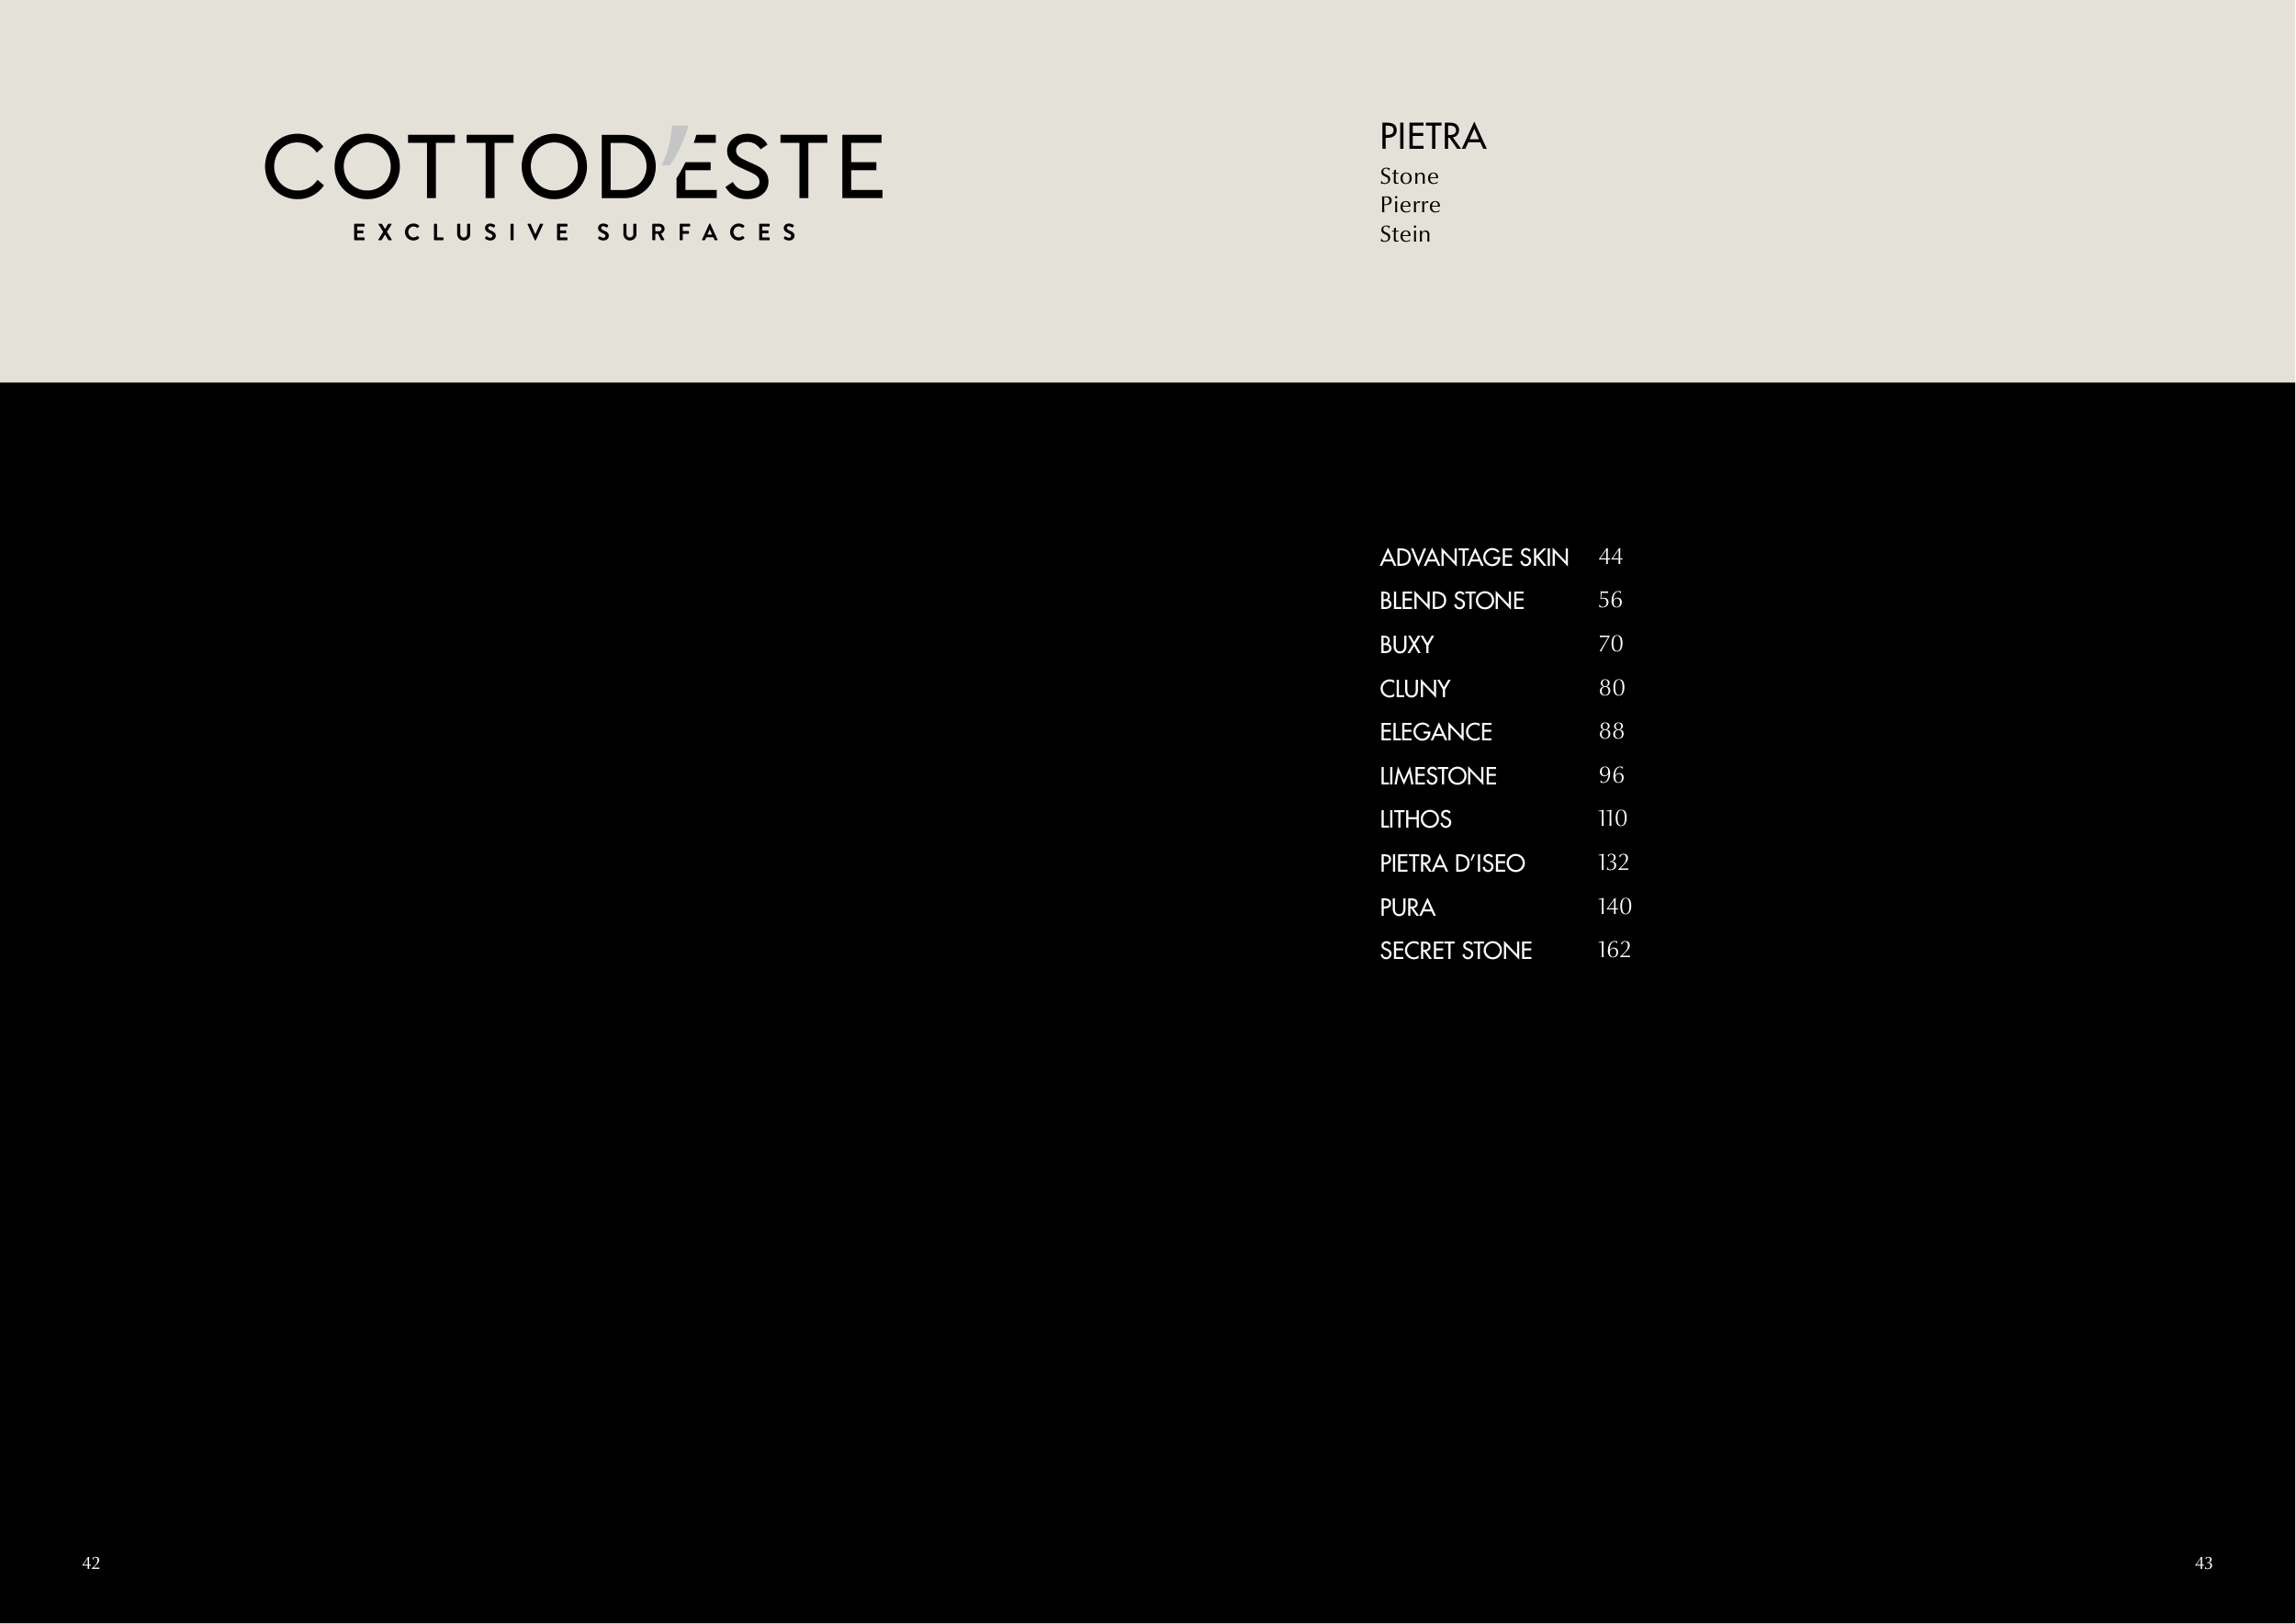
Task: Open the Advantage Skin contents entry
Action: point(1473,558)
